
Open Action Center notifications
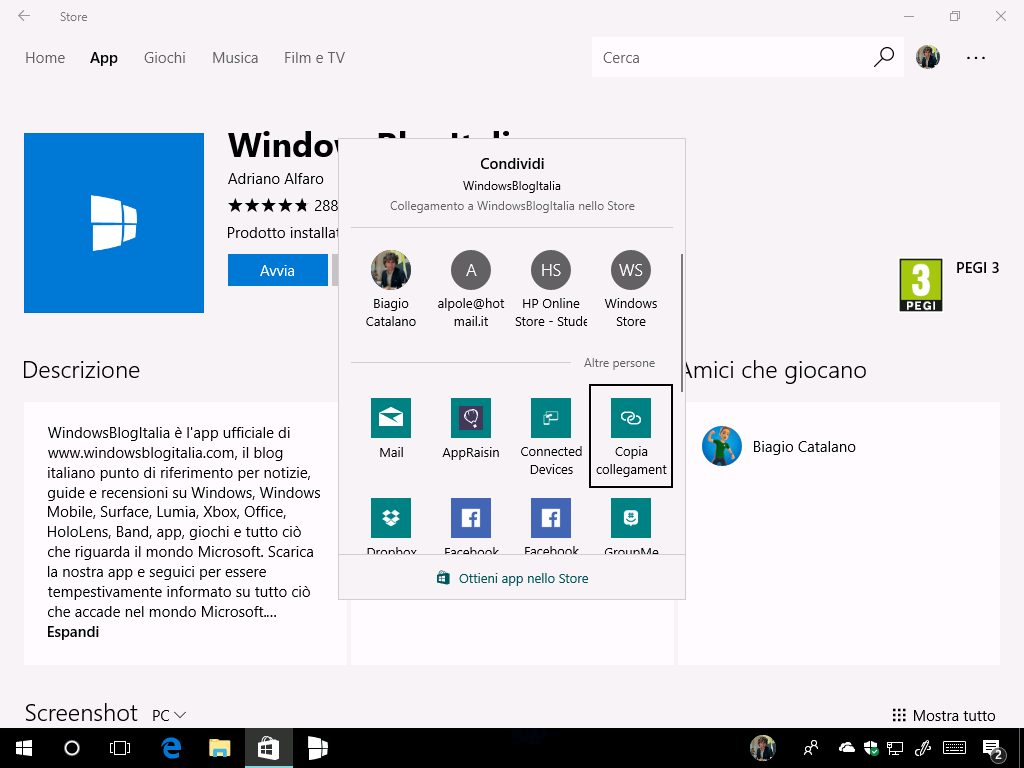click(993, 749)
